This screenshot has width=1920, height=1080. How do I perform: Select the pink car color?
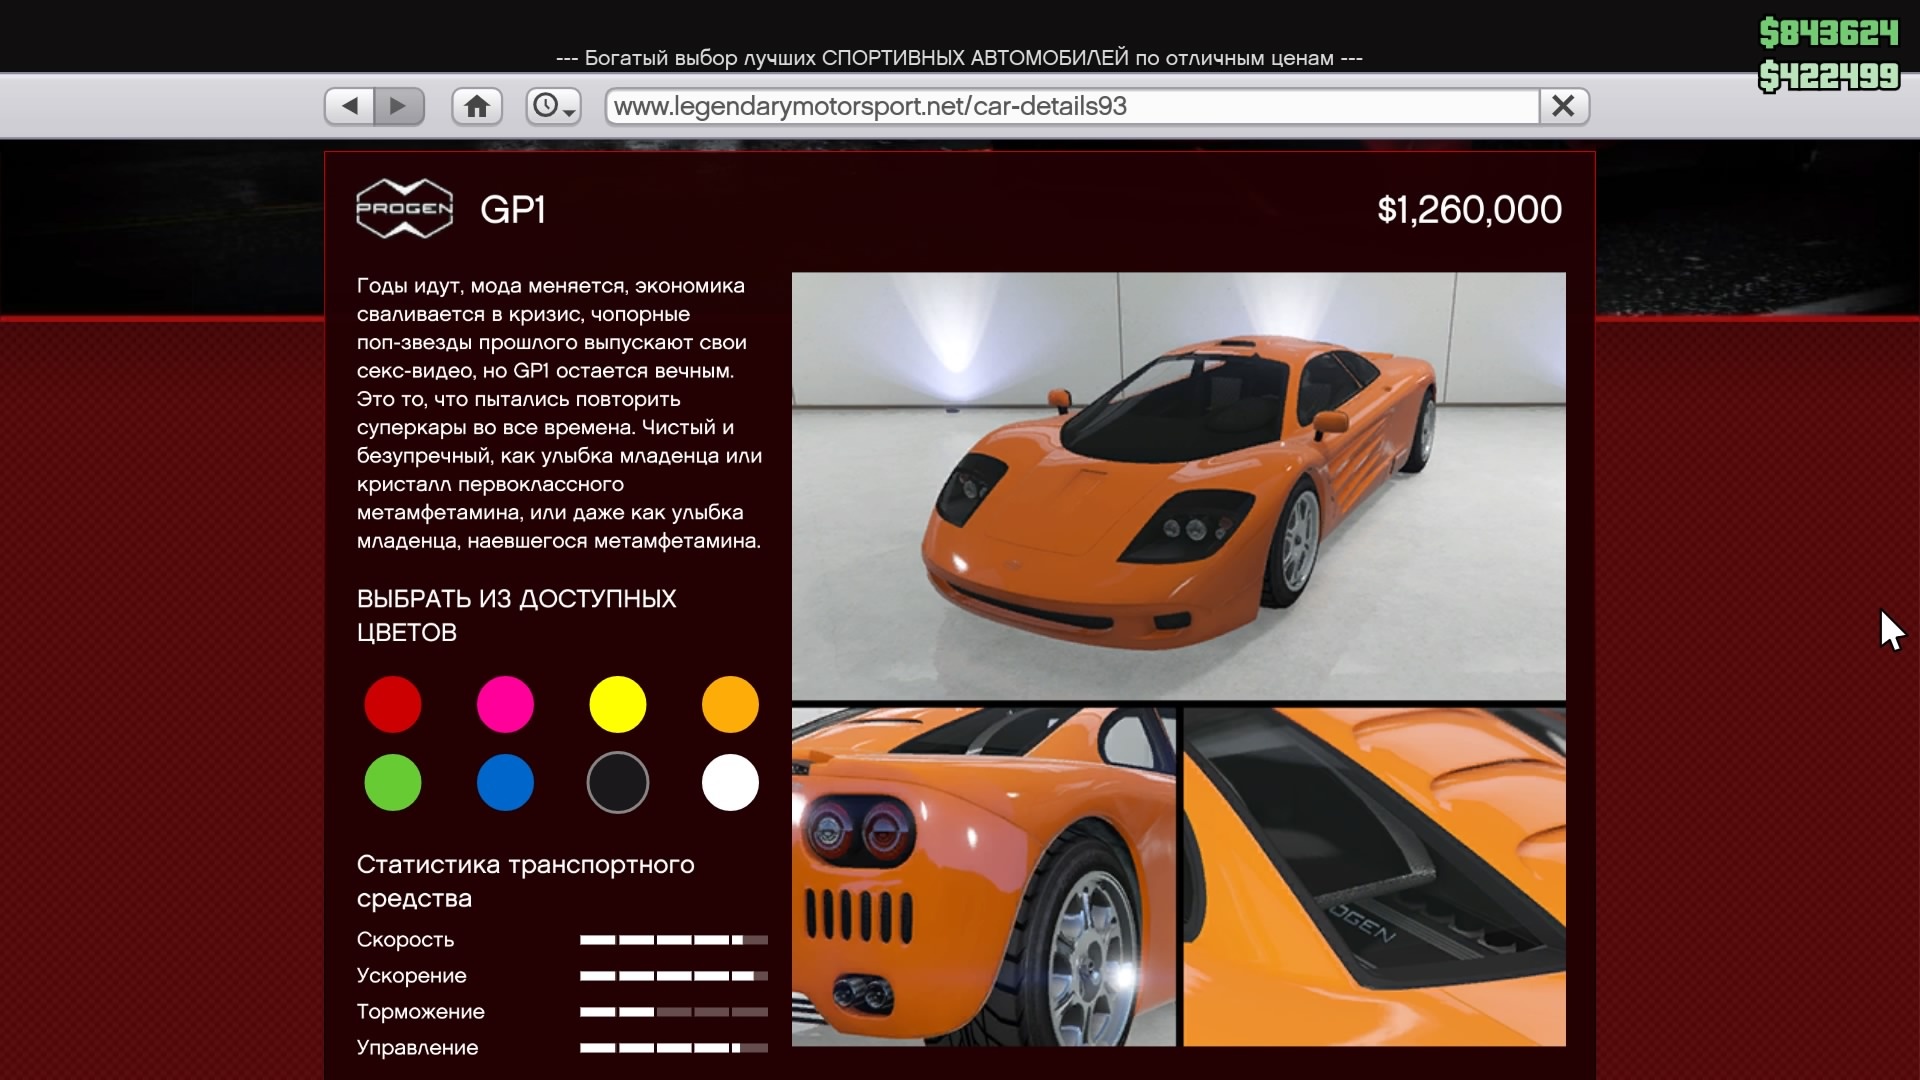coord(505,704)
